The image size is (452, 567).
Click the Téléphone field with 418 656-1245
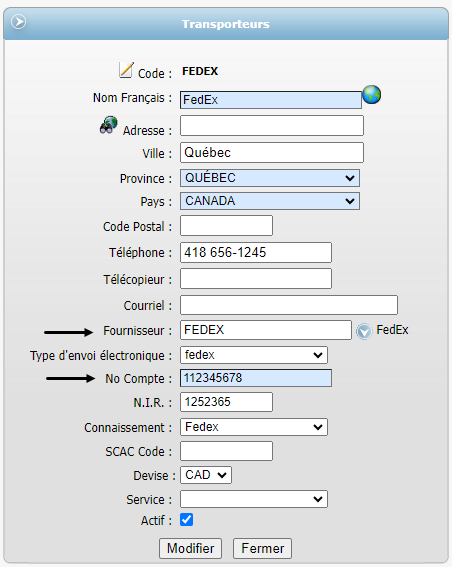(x=256, y=252)
